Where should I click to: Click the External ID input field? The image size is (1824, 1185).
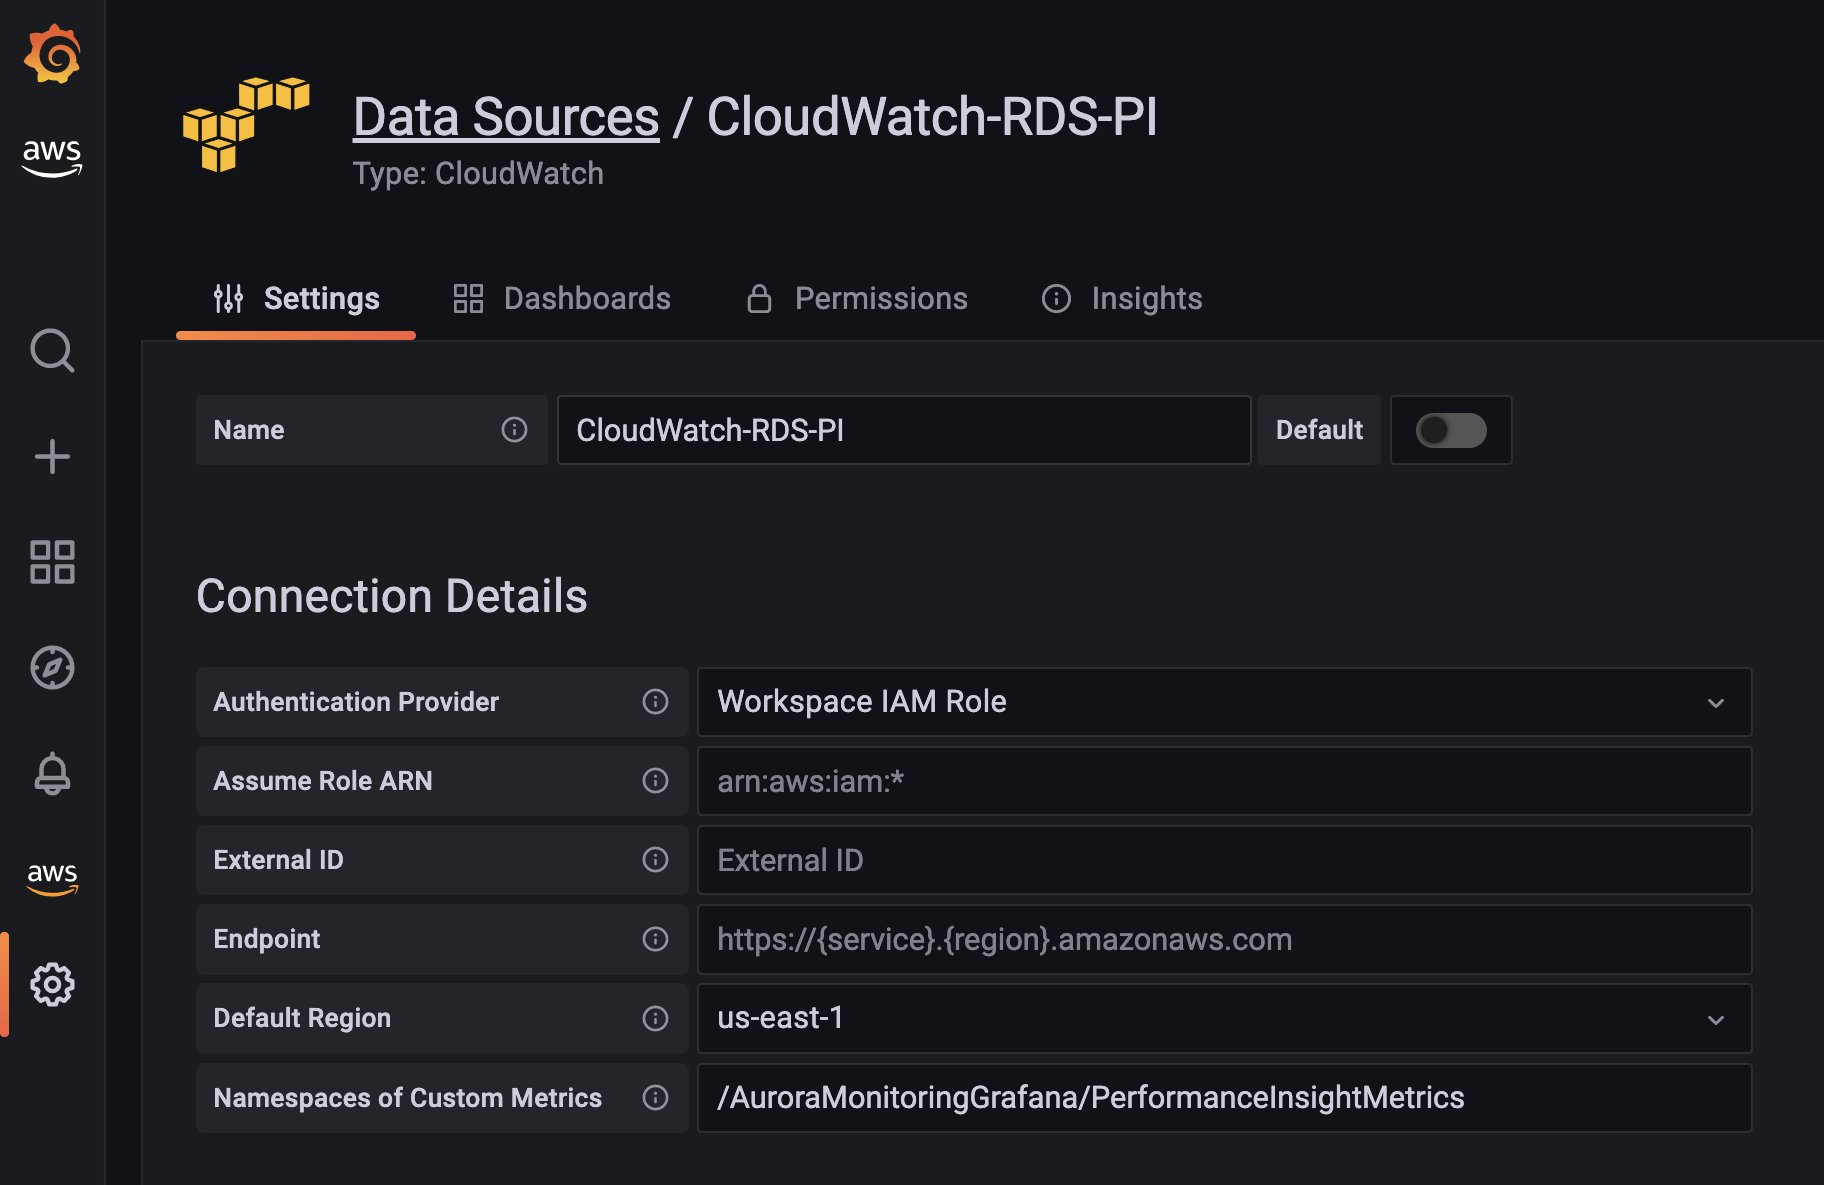click(1224, 860)
